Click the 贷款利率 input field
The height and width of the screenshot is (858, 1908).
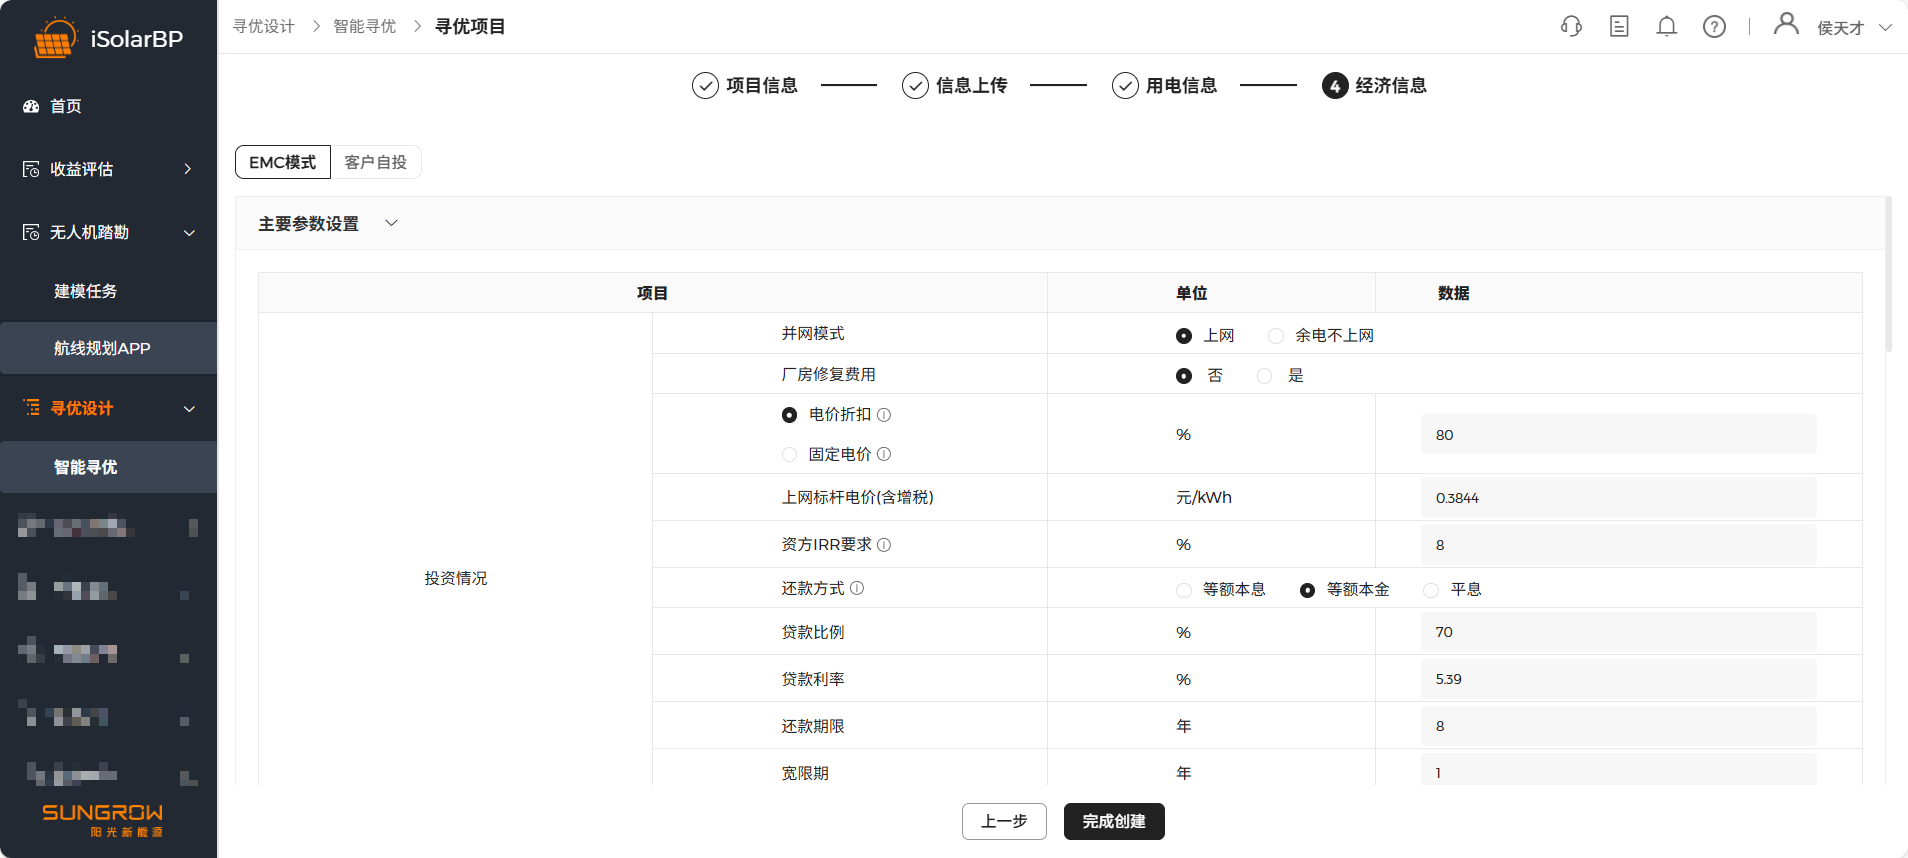click(1617, 679)
